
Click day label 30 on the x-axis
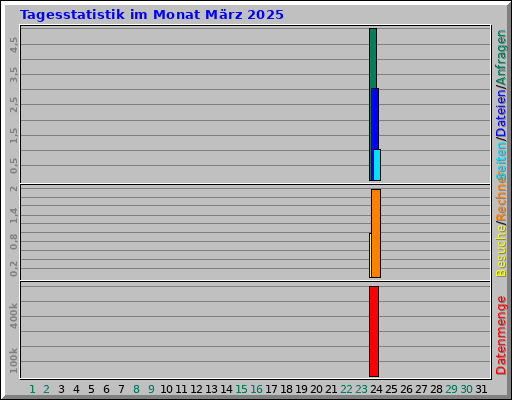click(466, 389)
